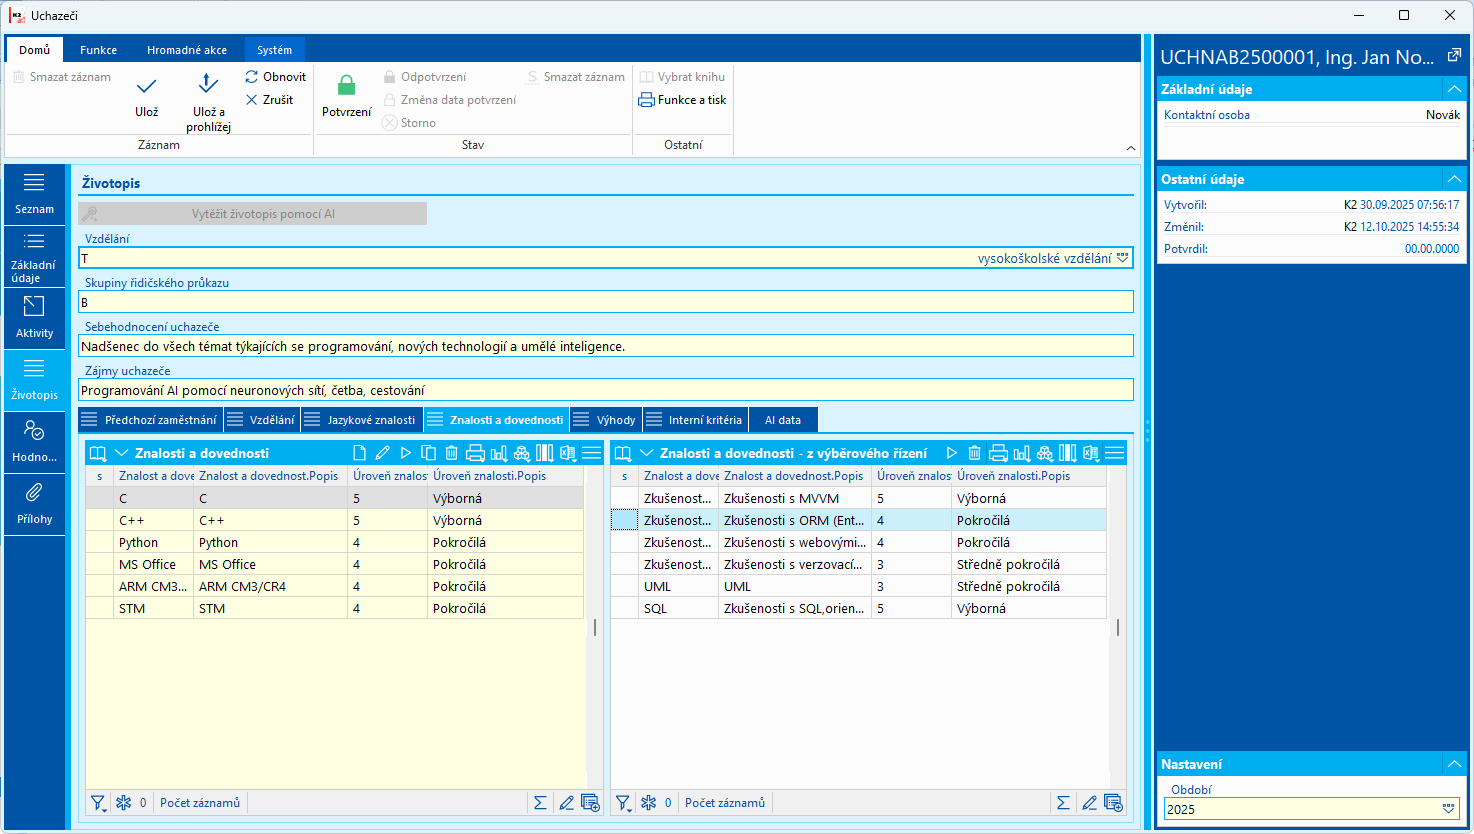This screenshot has width=1474, height=834.
Task: Toggle the snowflake freeze icon under right table
Action: click(x=649, y=802)
